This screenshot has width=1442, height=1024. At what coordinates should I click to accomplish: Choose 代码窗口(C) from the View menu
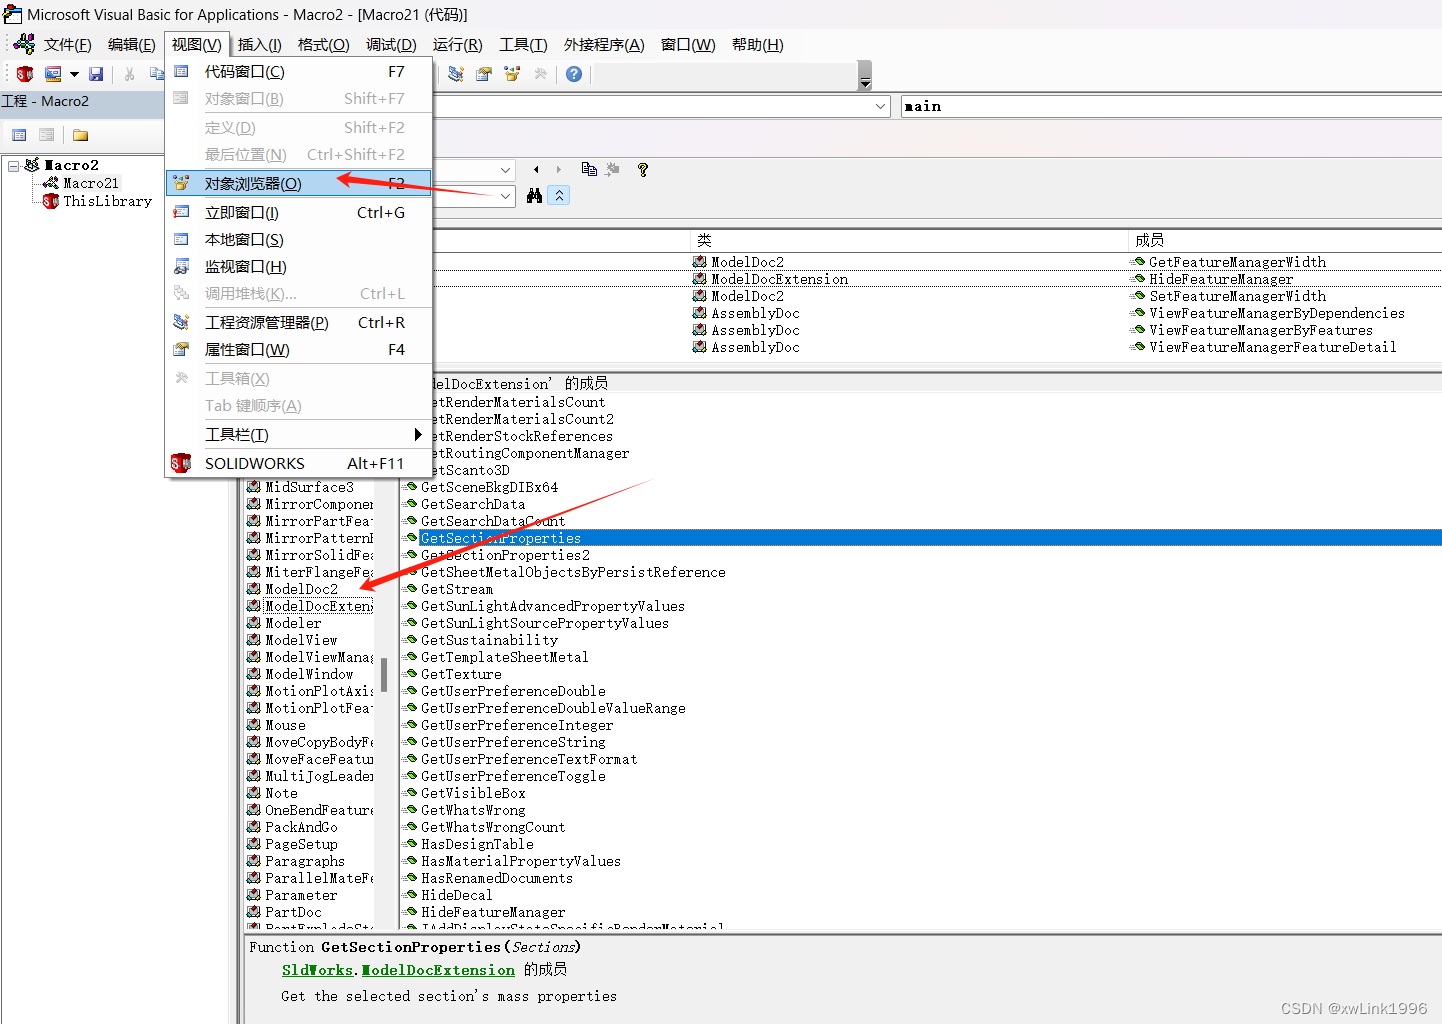click(x=298, y=72)
